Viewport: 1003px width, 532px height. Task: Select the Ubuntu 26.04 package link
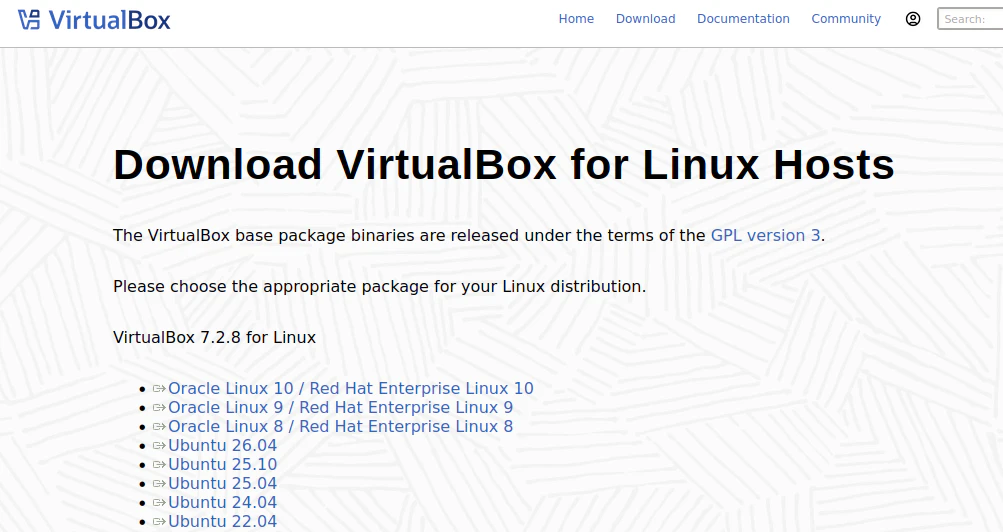click(x=223, y=446)
